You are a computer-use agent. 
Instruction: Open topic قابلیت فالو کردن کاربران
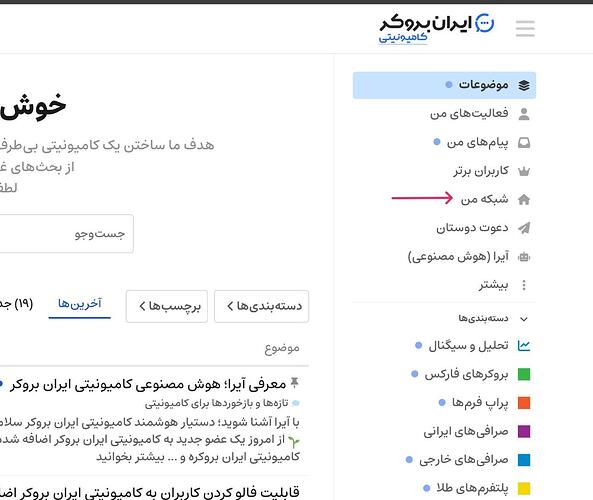pos(150,492)
